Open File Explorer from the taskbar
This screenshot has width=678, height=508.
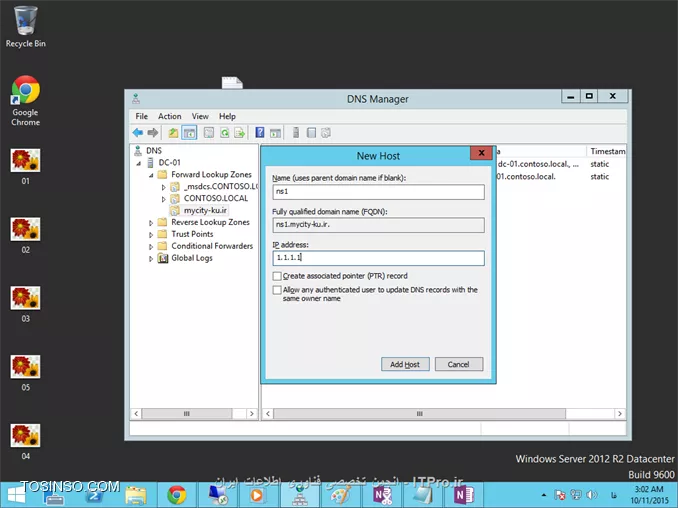(136, 495)
